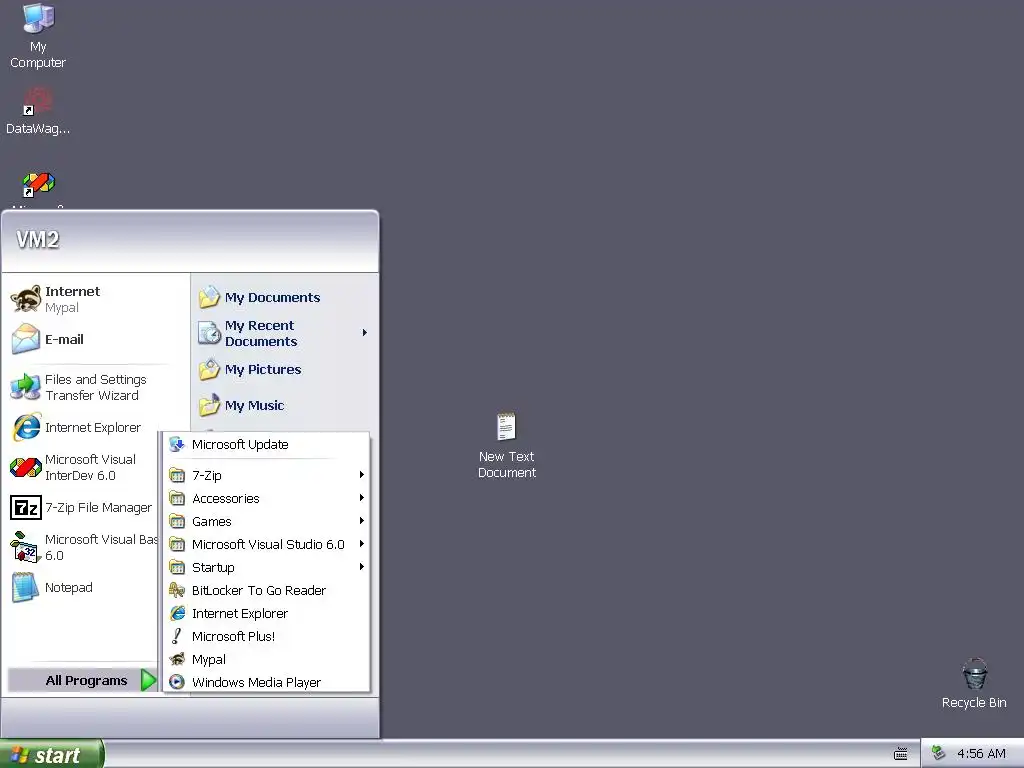Open the E-mail entry text
Image resolution: width=1024 pixels, height=768 pixels.
tap(64, 340)
